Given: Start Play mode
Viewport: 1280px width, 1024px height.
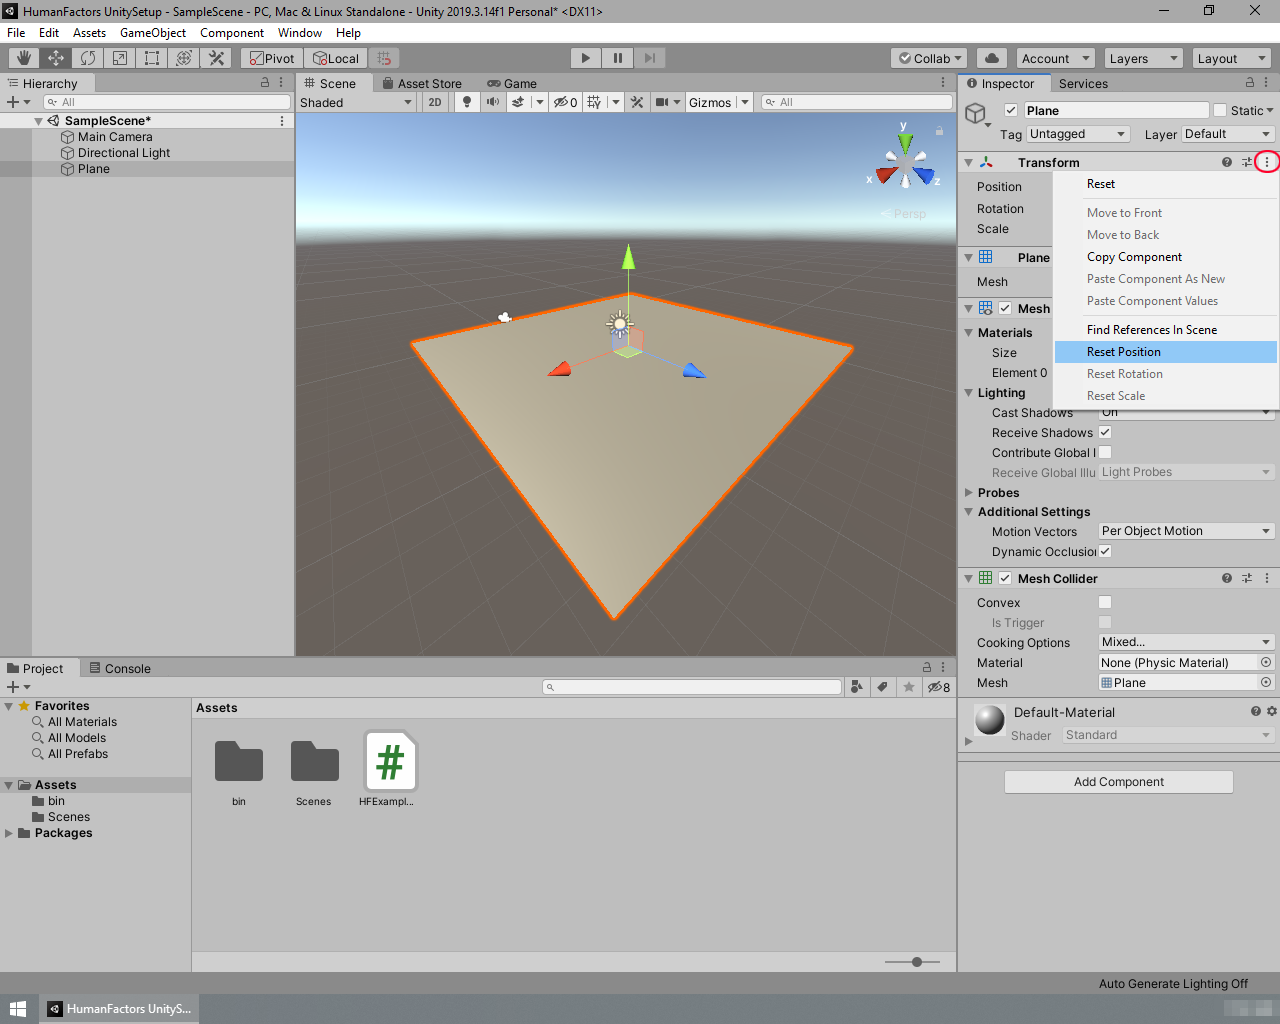Looking at the screenshot, I should (x=586, y=58).
